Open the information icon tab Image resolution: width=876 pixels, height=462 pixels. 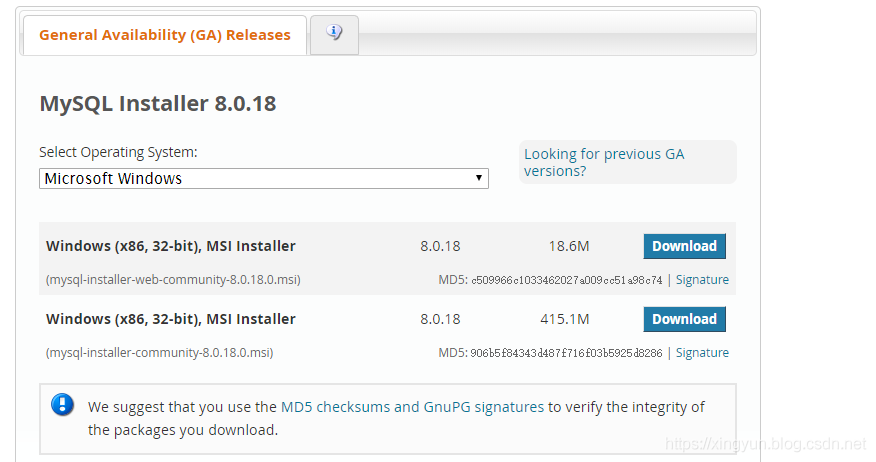click(334, 33)
